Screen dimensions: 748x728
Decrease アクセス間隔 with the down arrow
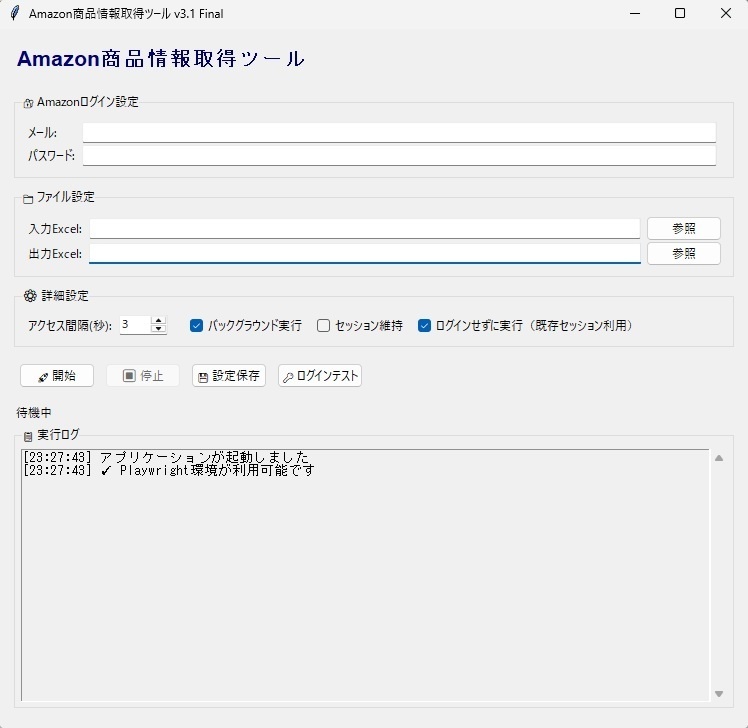(158, 329)
